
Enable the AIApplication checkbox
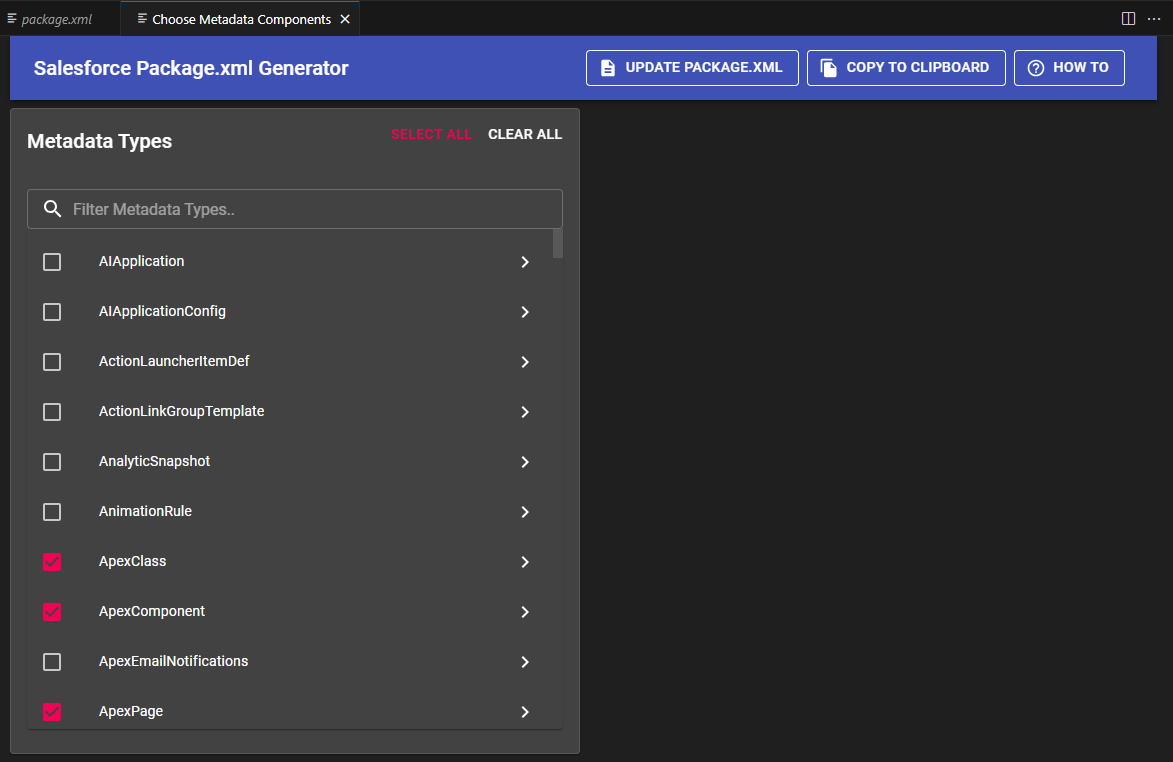coord(52,262)
